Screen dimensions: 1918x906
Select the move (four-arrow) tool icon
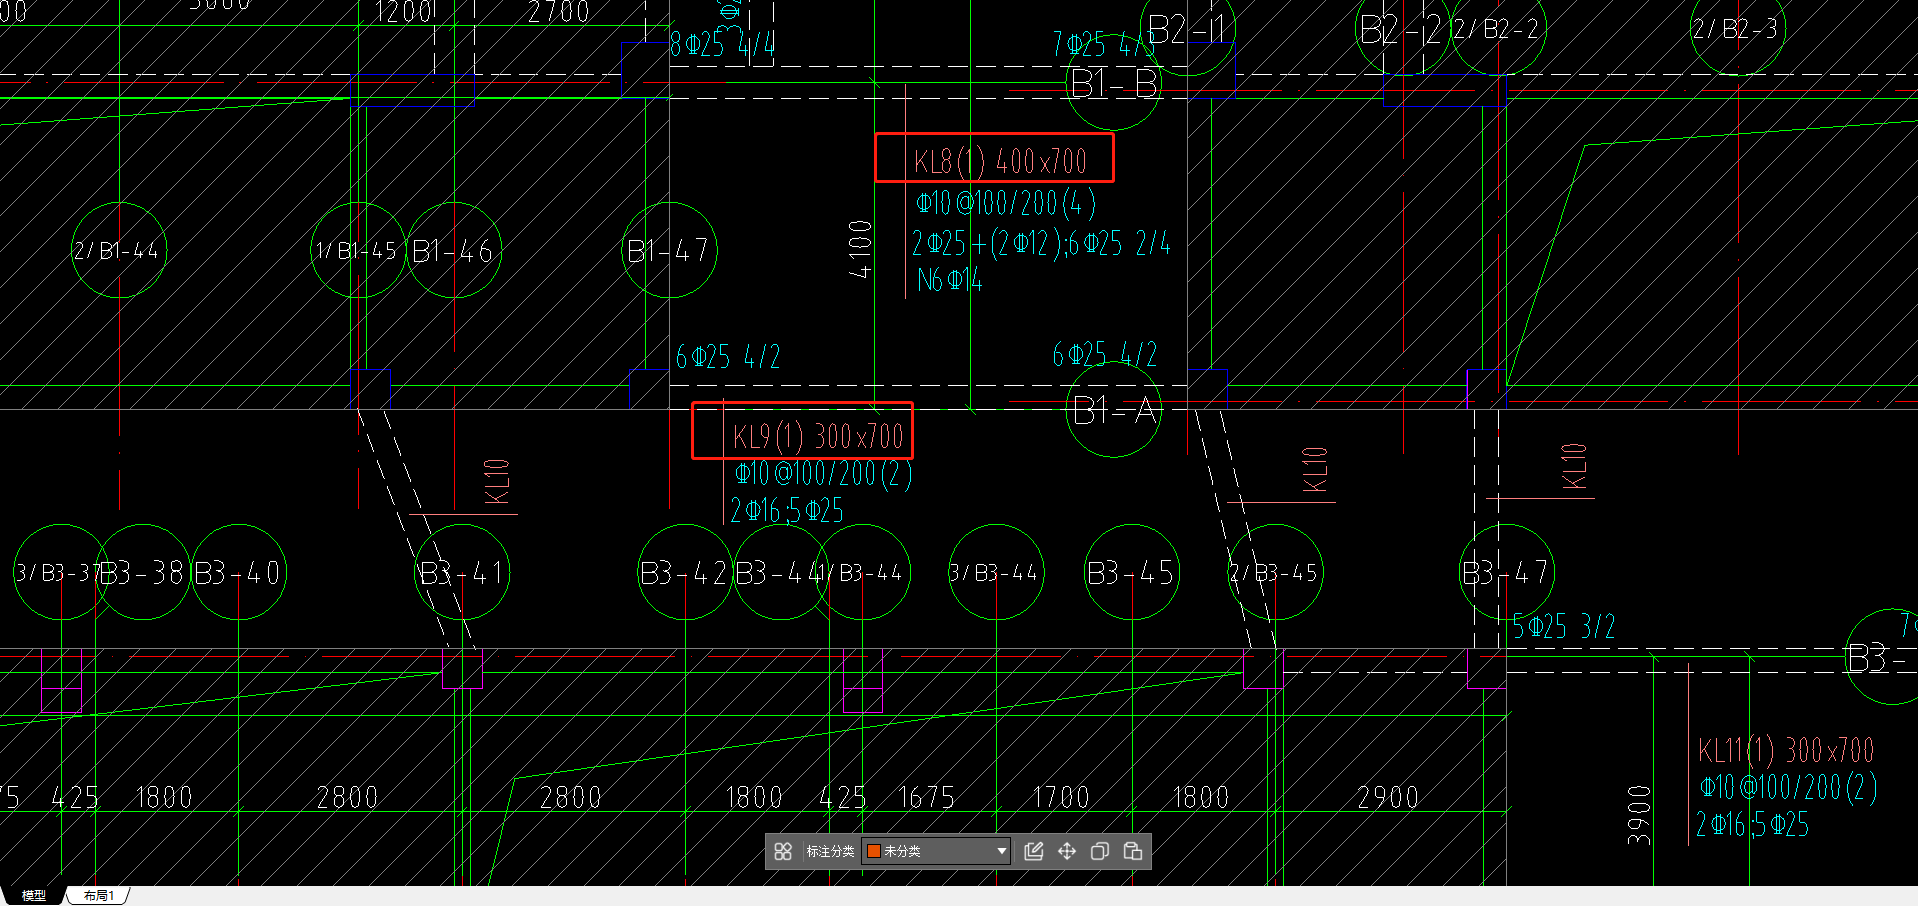tap(1067, 851)
